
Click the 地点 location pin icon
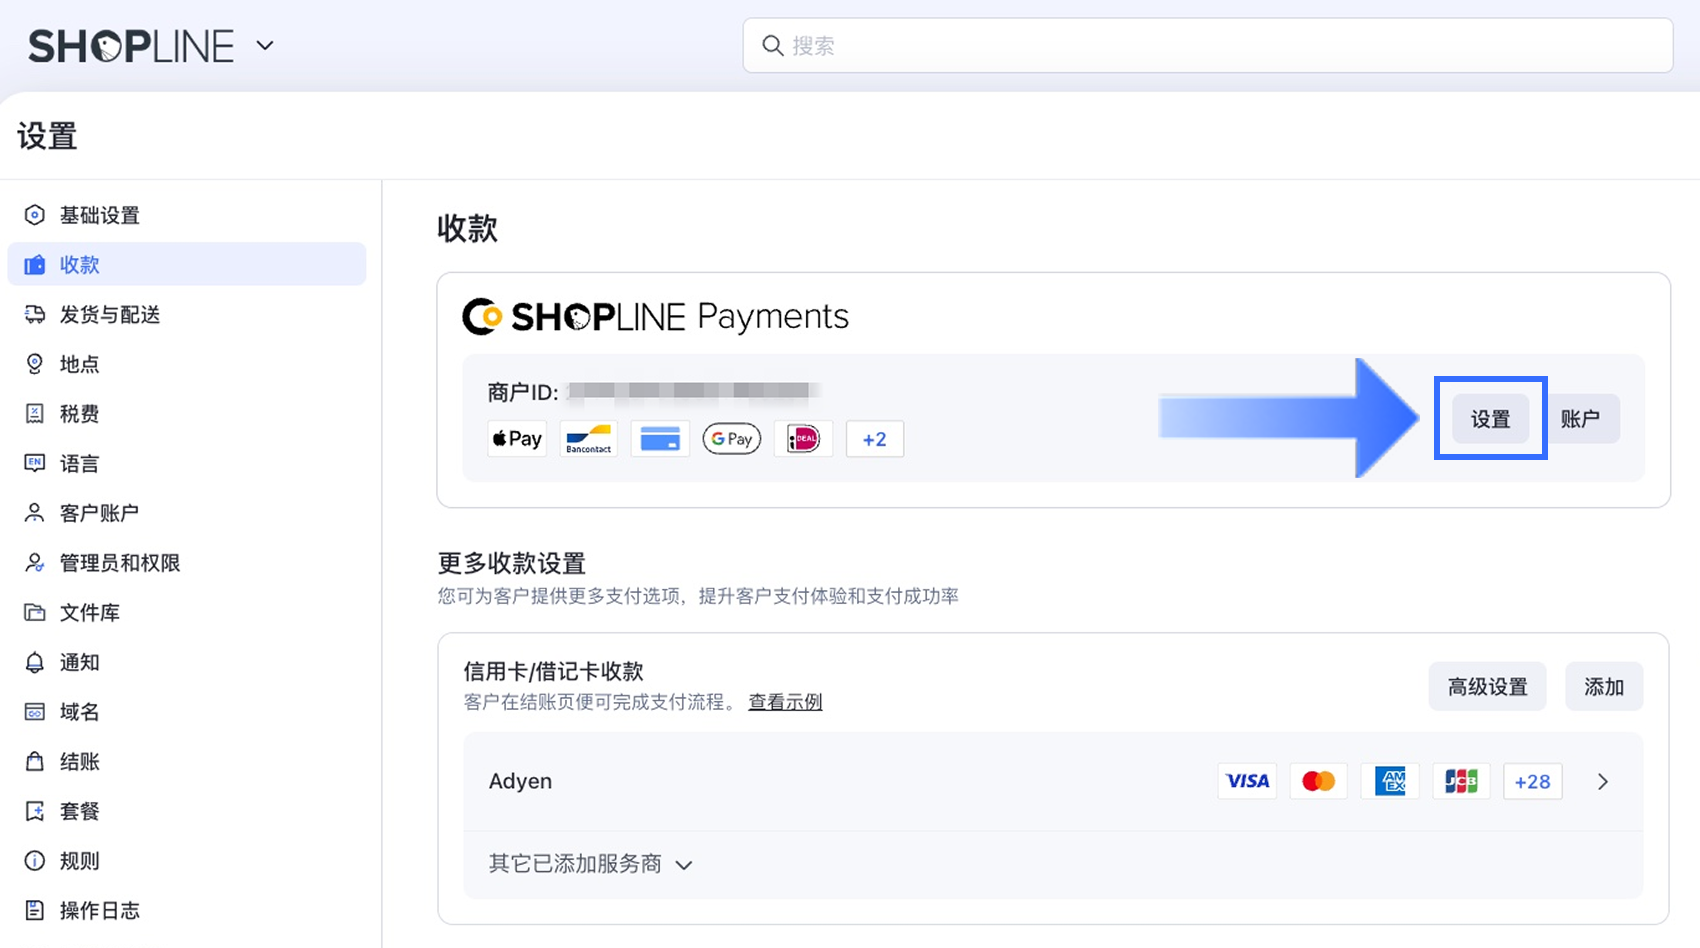click(34, 364)
